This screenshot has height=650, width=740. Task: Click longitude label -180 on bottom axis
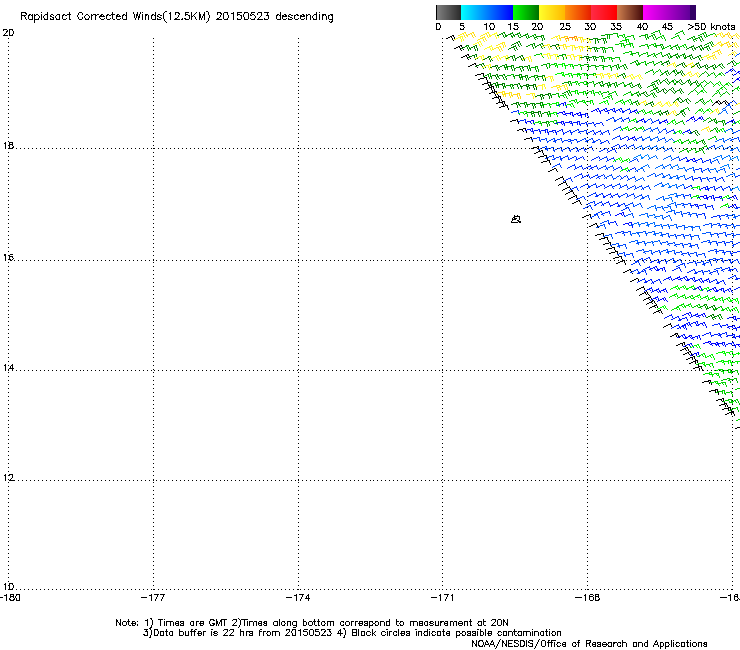click(10, 598)
